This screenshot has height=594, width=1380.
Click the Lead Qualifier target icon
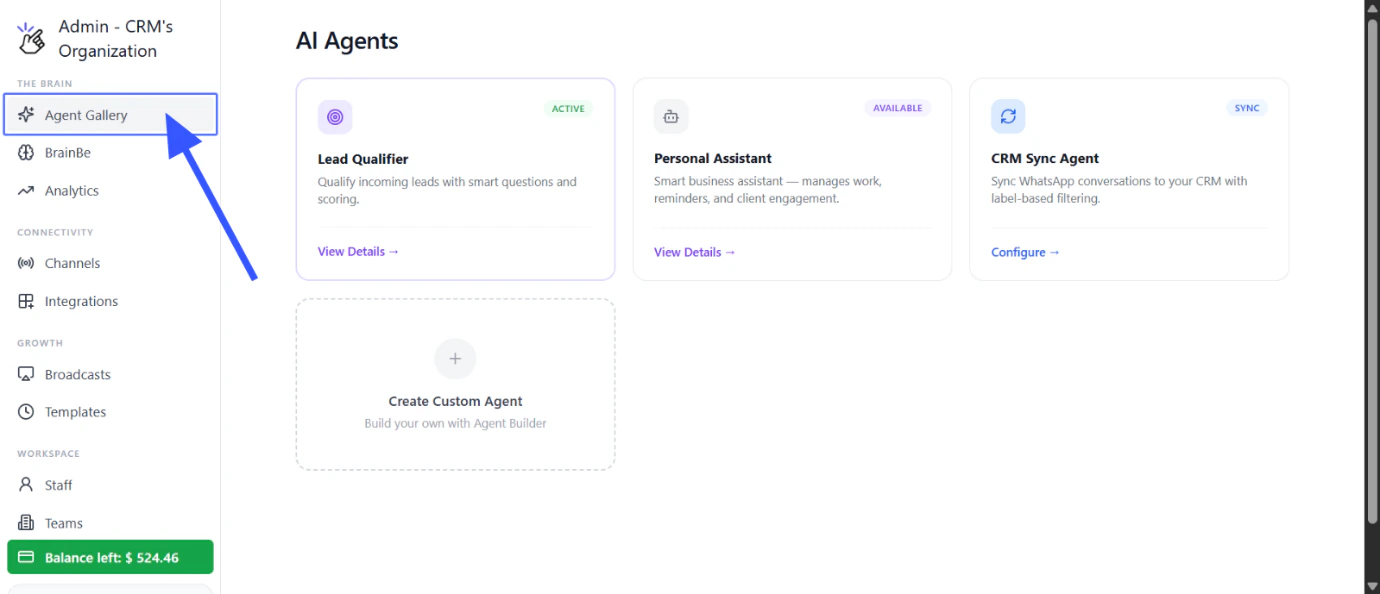click(x=335, y=117)
